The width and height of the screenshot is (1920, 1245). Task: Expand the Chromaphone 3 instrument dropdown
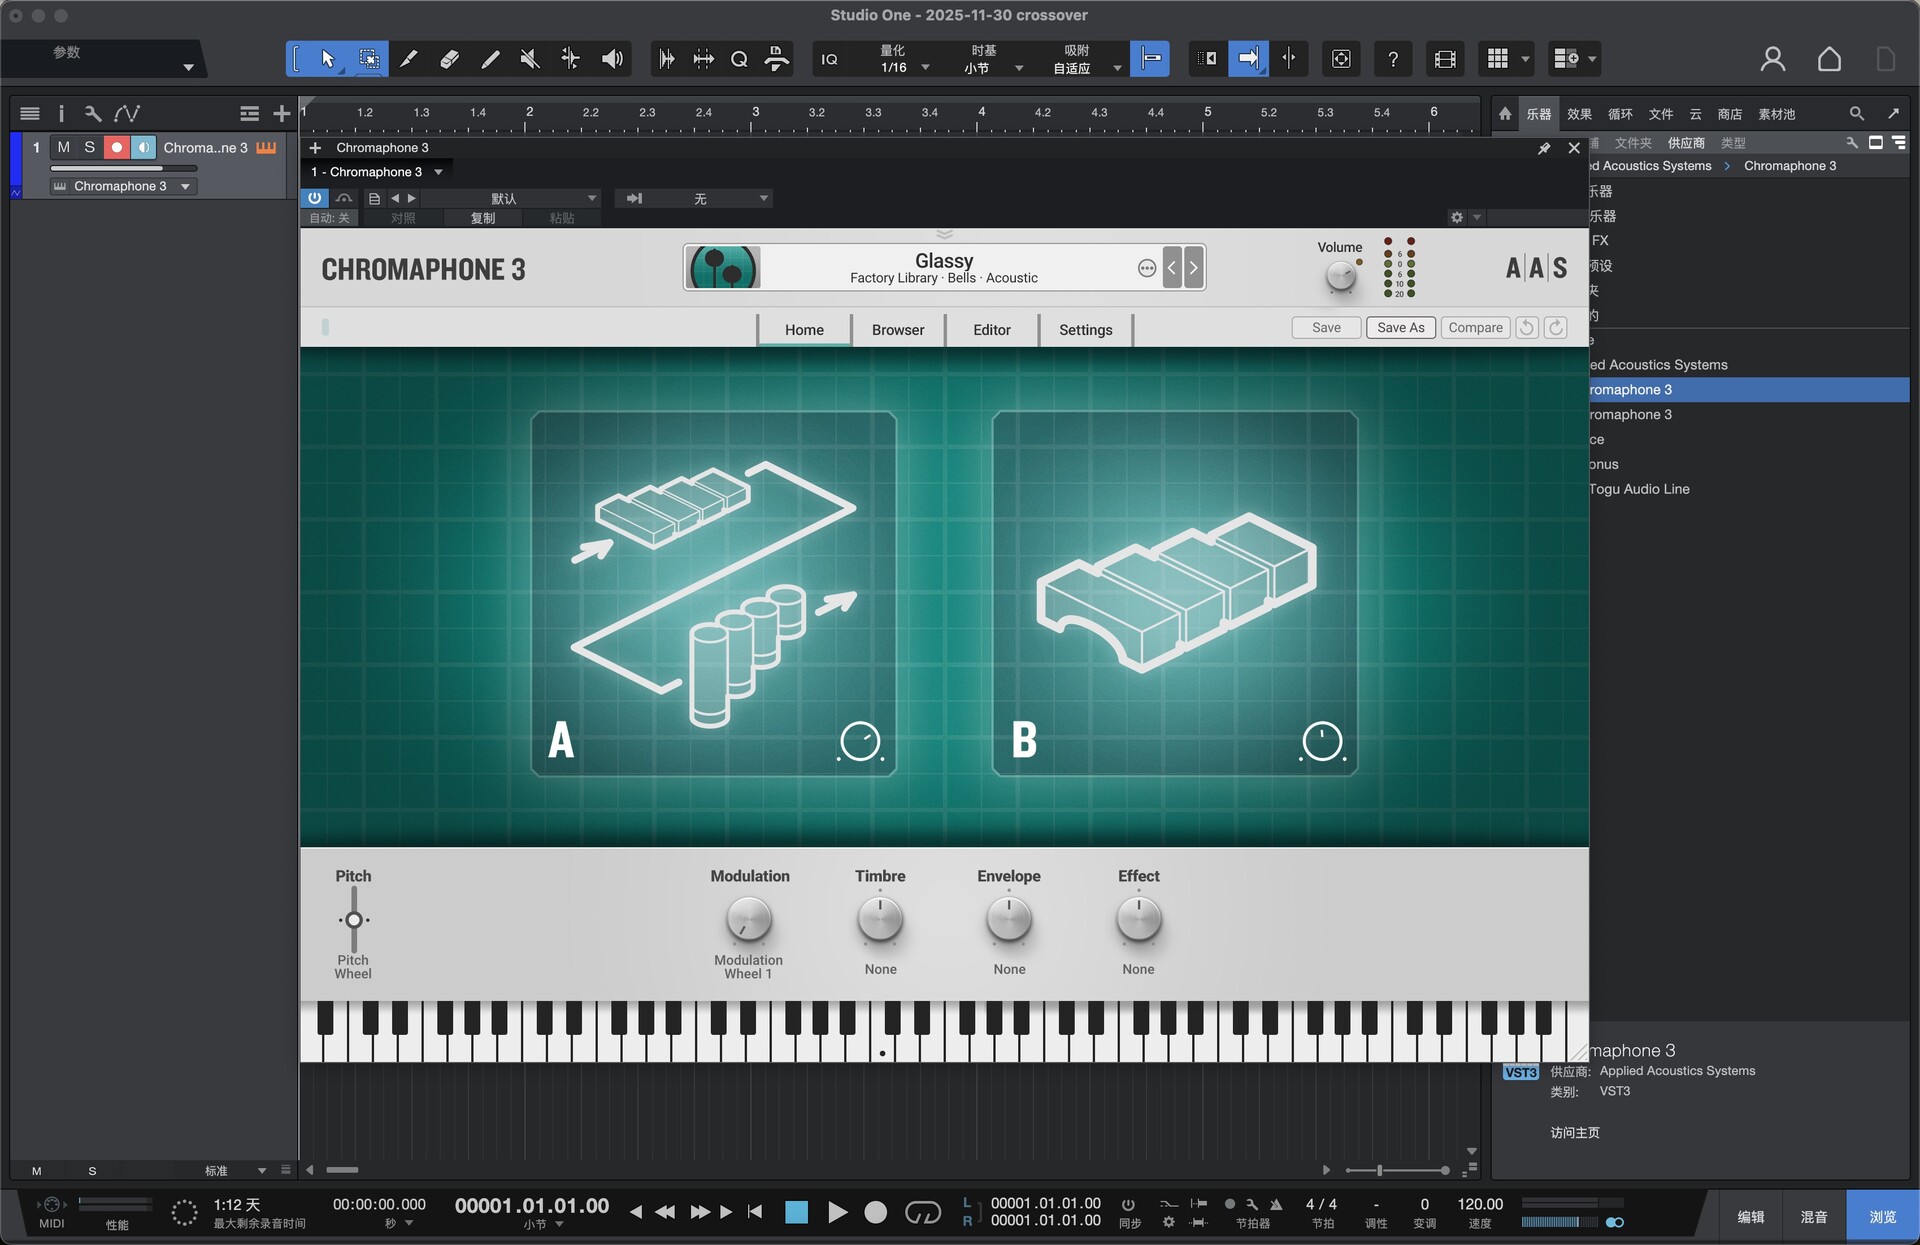(x=185, y=186)
